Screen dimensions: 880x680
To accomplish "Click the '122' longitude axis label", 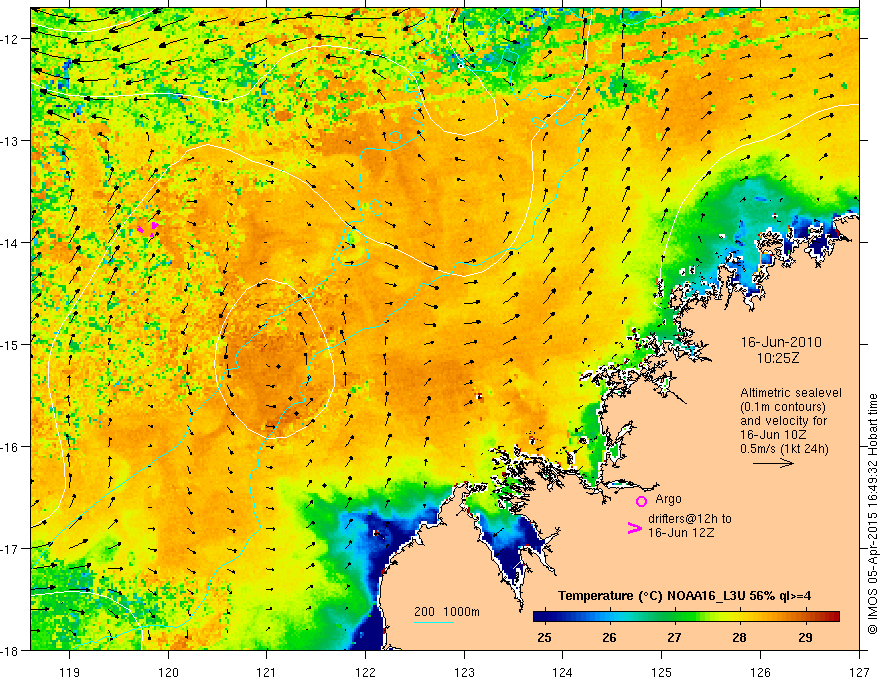I will (x=365, y=672).
